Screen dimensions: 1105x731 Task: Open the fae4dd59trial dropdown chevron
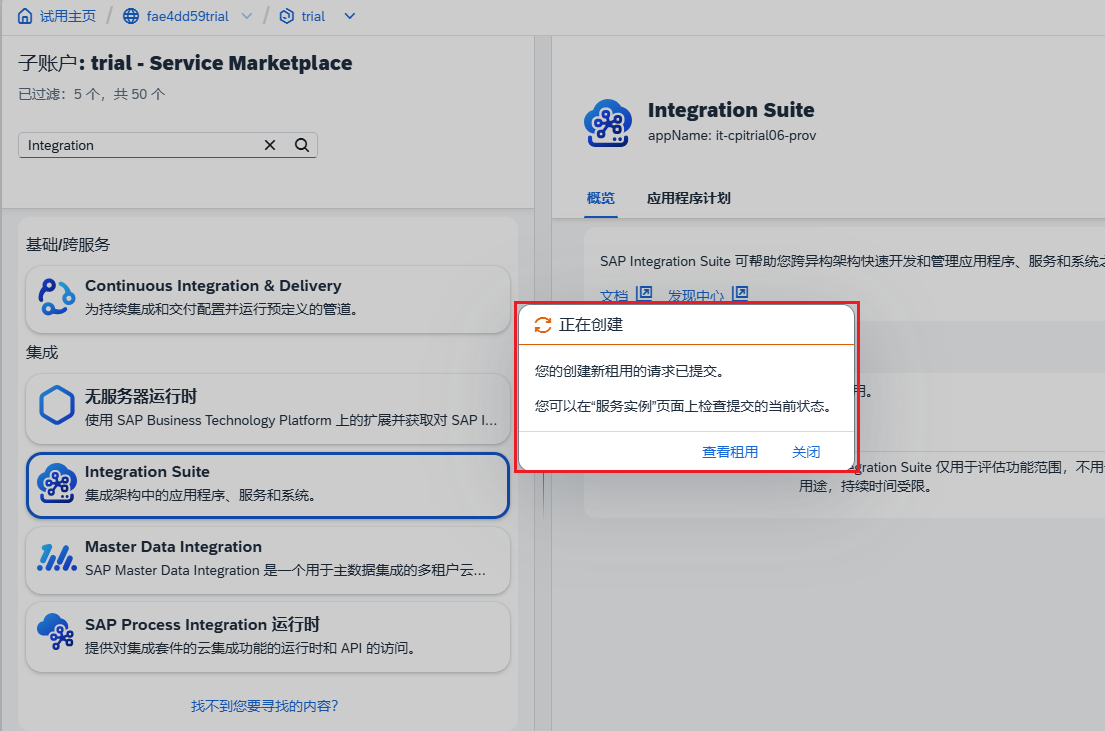246,16
